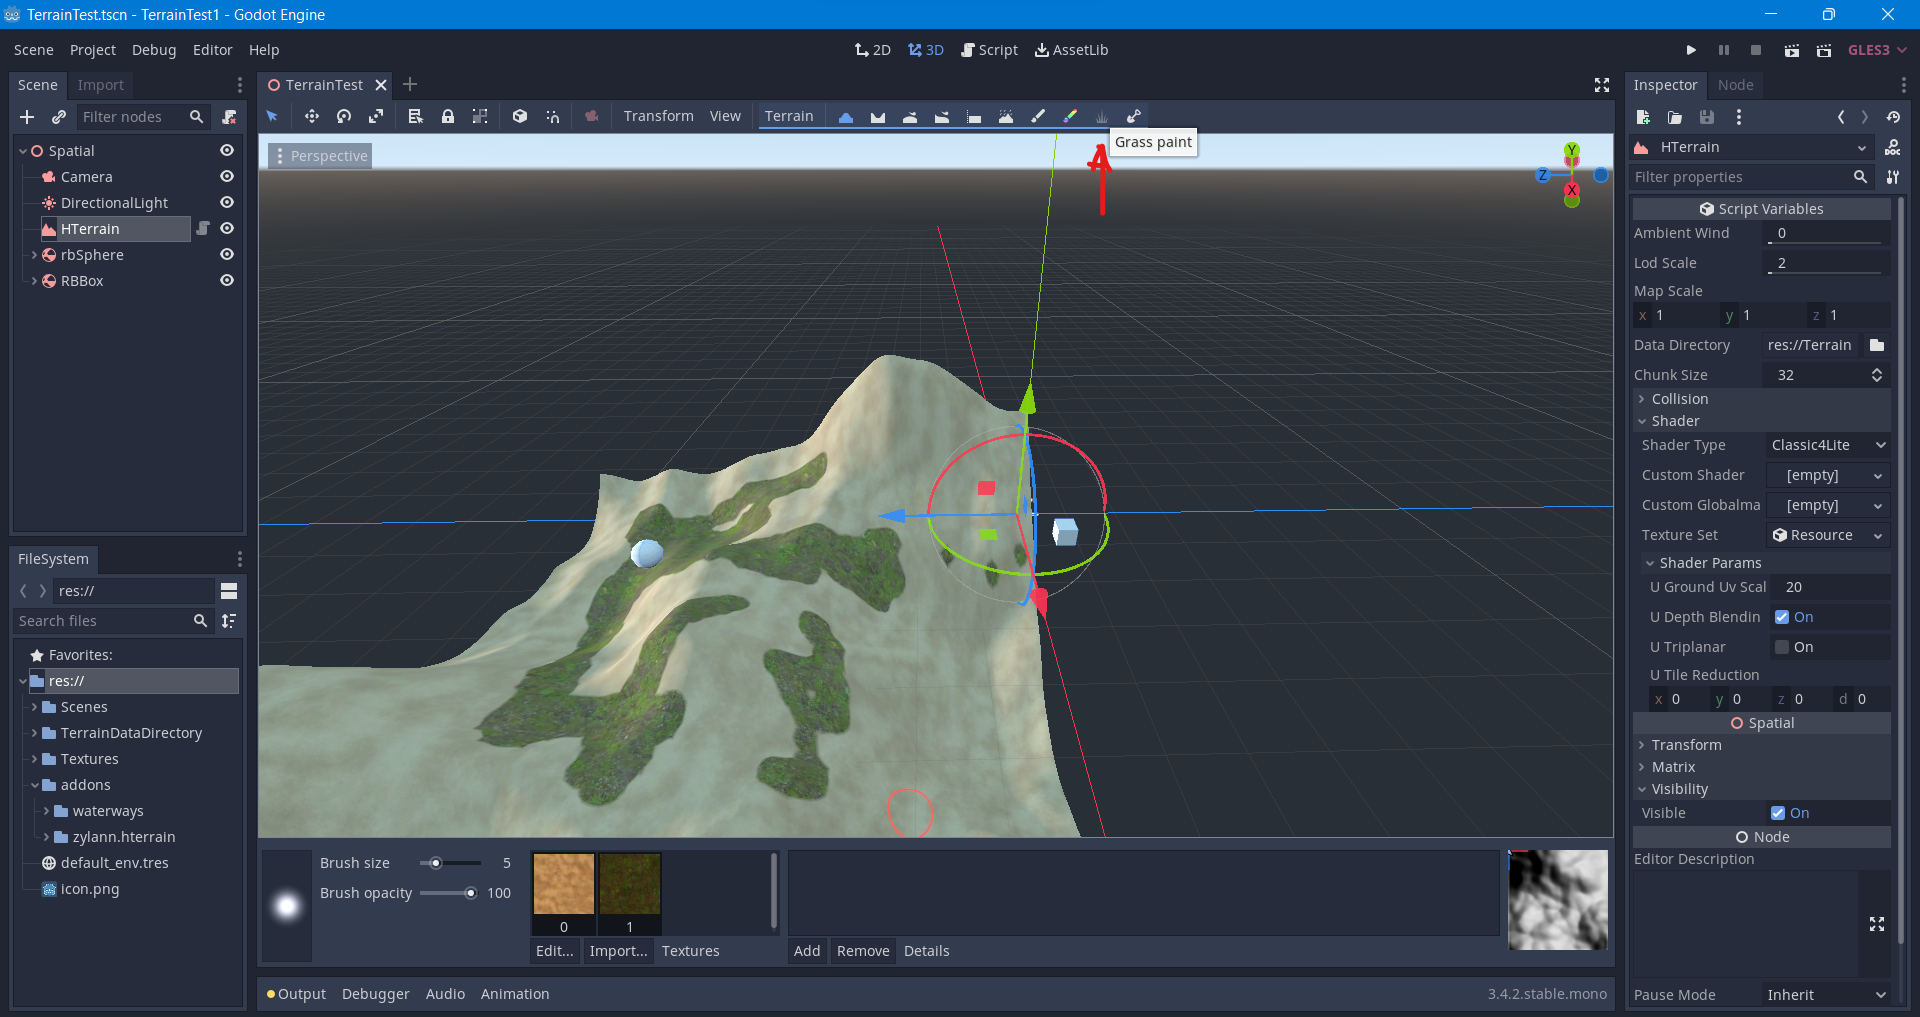
Task: Lock the selected node from moving
Action: click(448, 116)
